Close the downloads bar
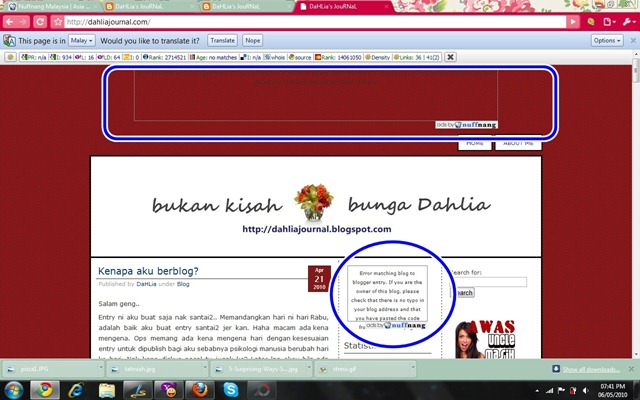The image size is (640, 400). click(631, 369)
